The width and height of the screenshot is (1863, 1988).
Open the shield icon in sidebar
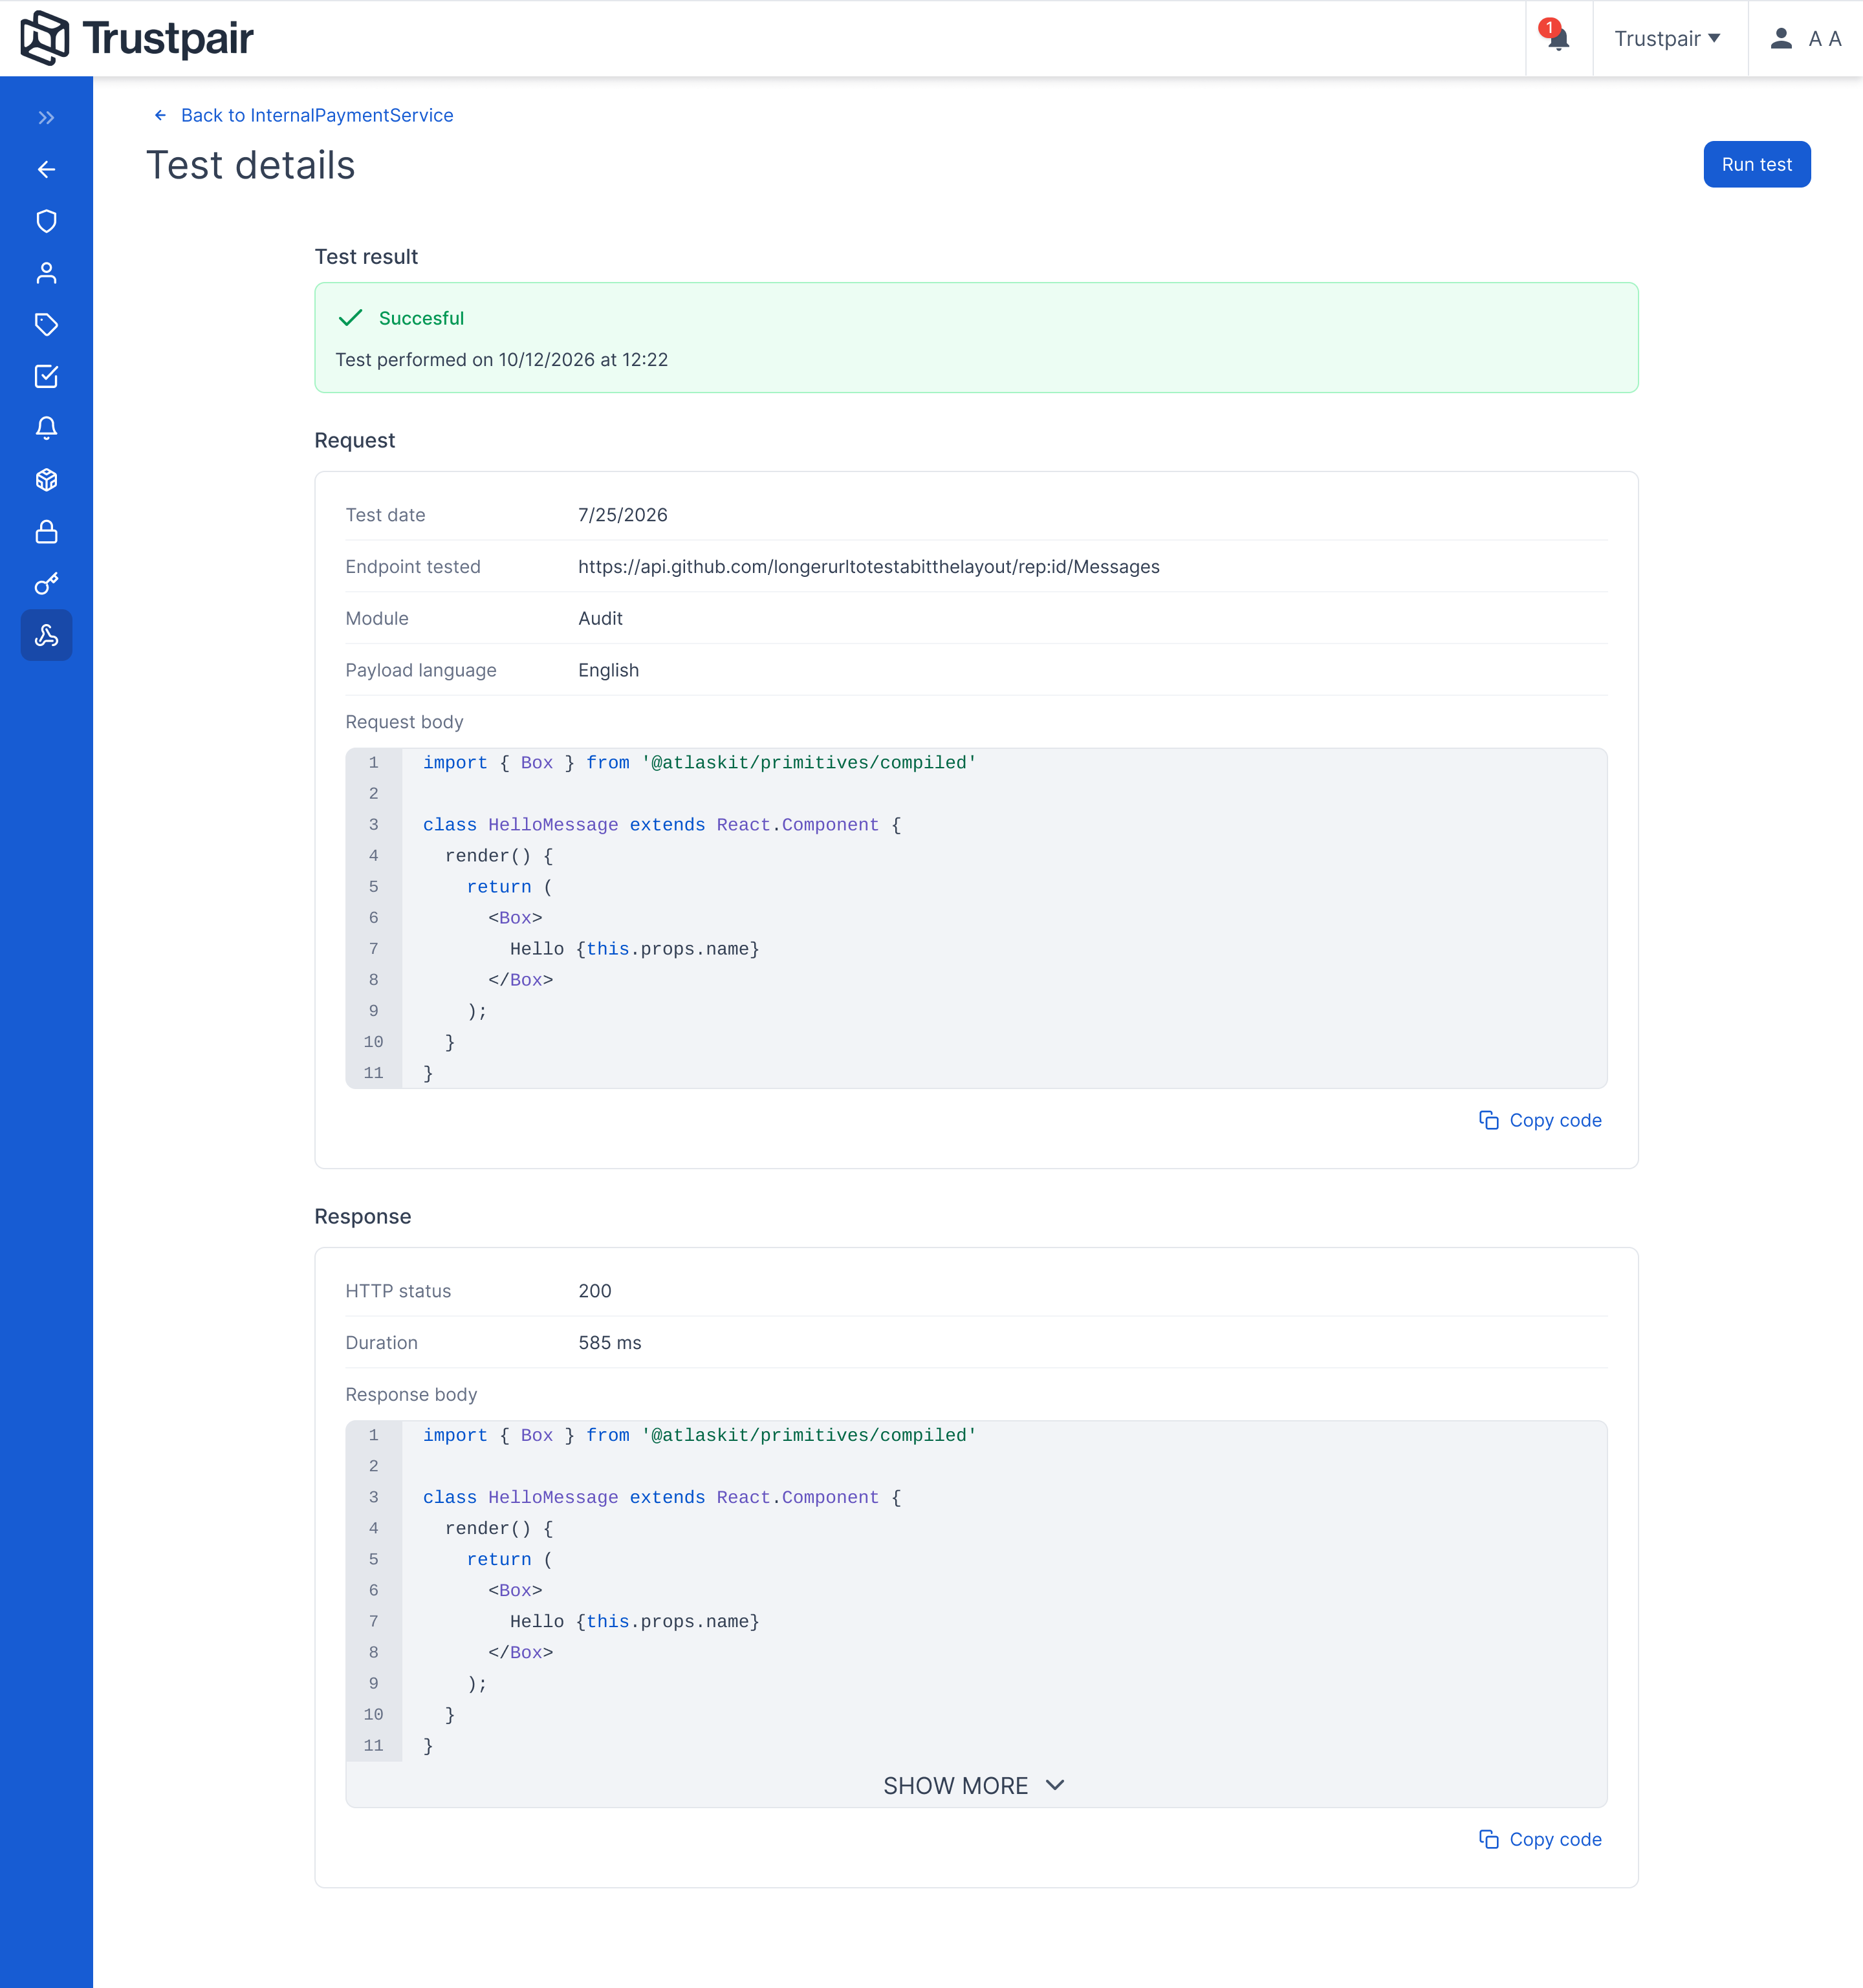pos(46,221)
